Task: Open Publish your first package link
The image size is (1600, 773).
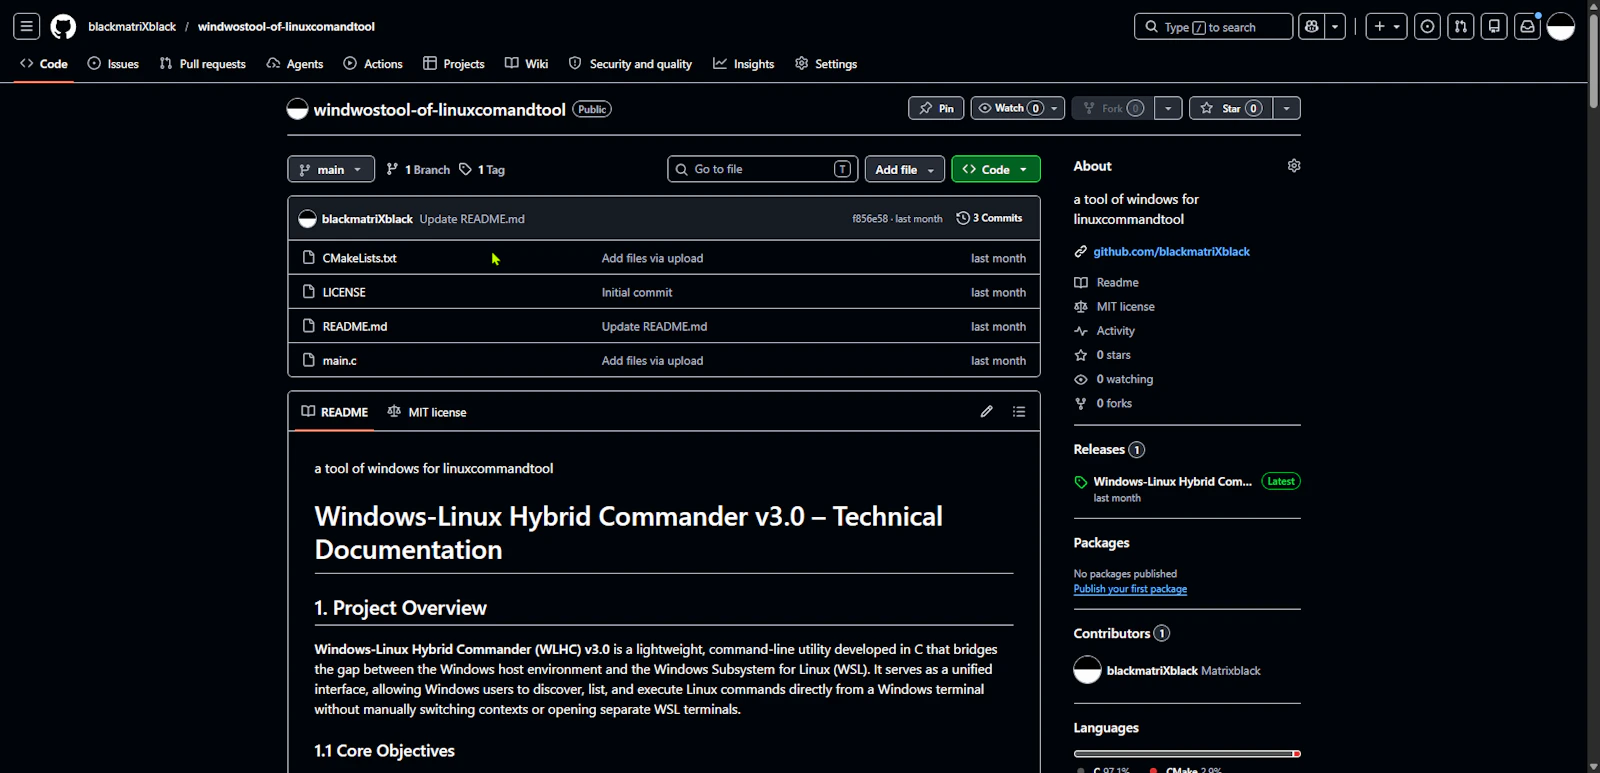Action: [x=1130, y=589]
